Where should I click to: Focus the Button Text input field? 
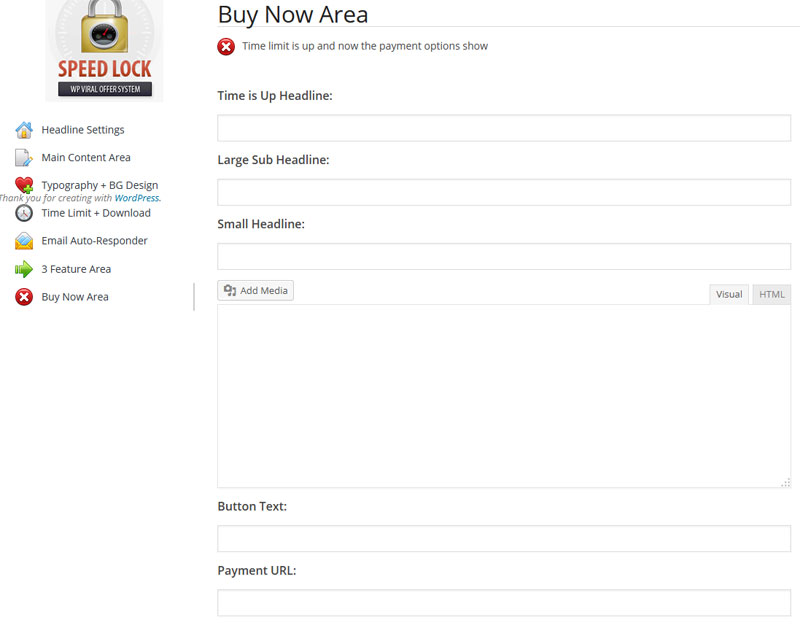pyautogui.click(x=504, y=539)
